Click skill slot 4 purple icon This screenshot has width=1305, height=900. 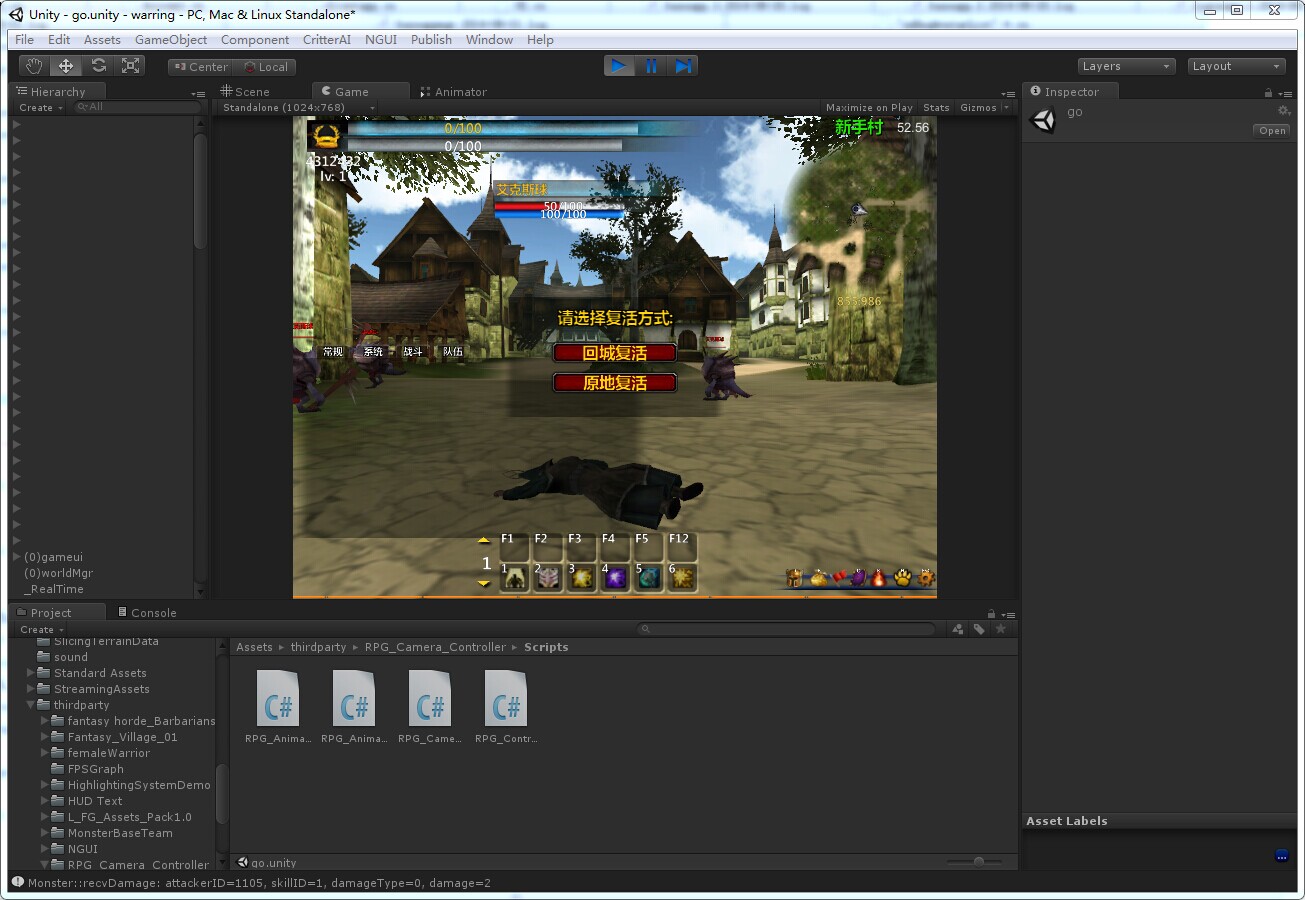click(x=615, y=578)
